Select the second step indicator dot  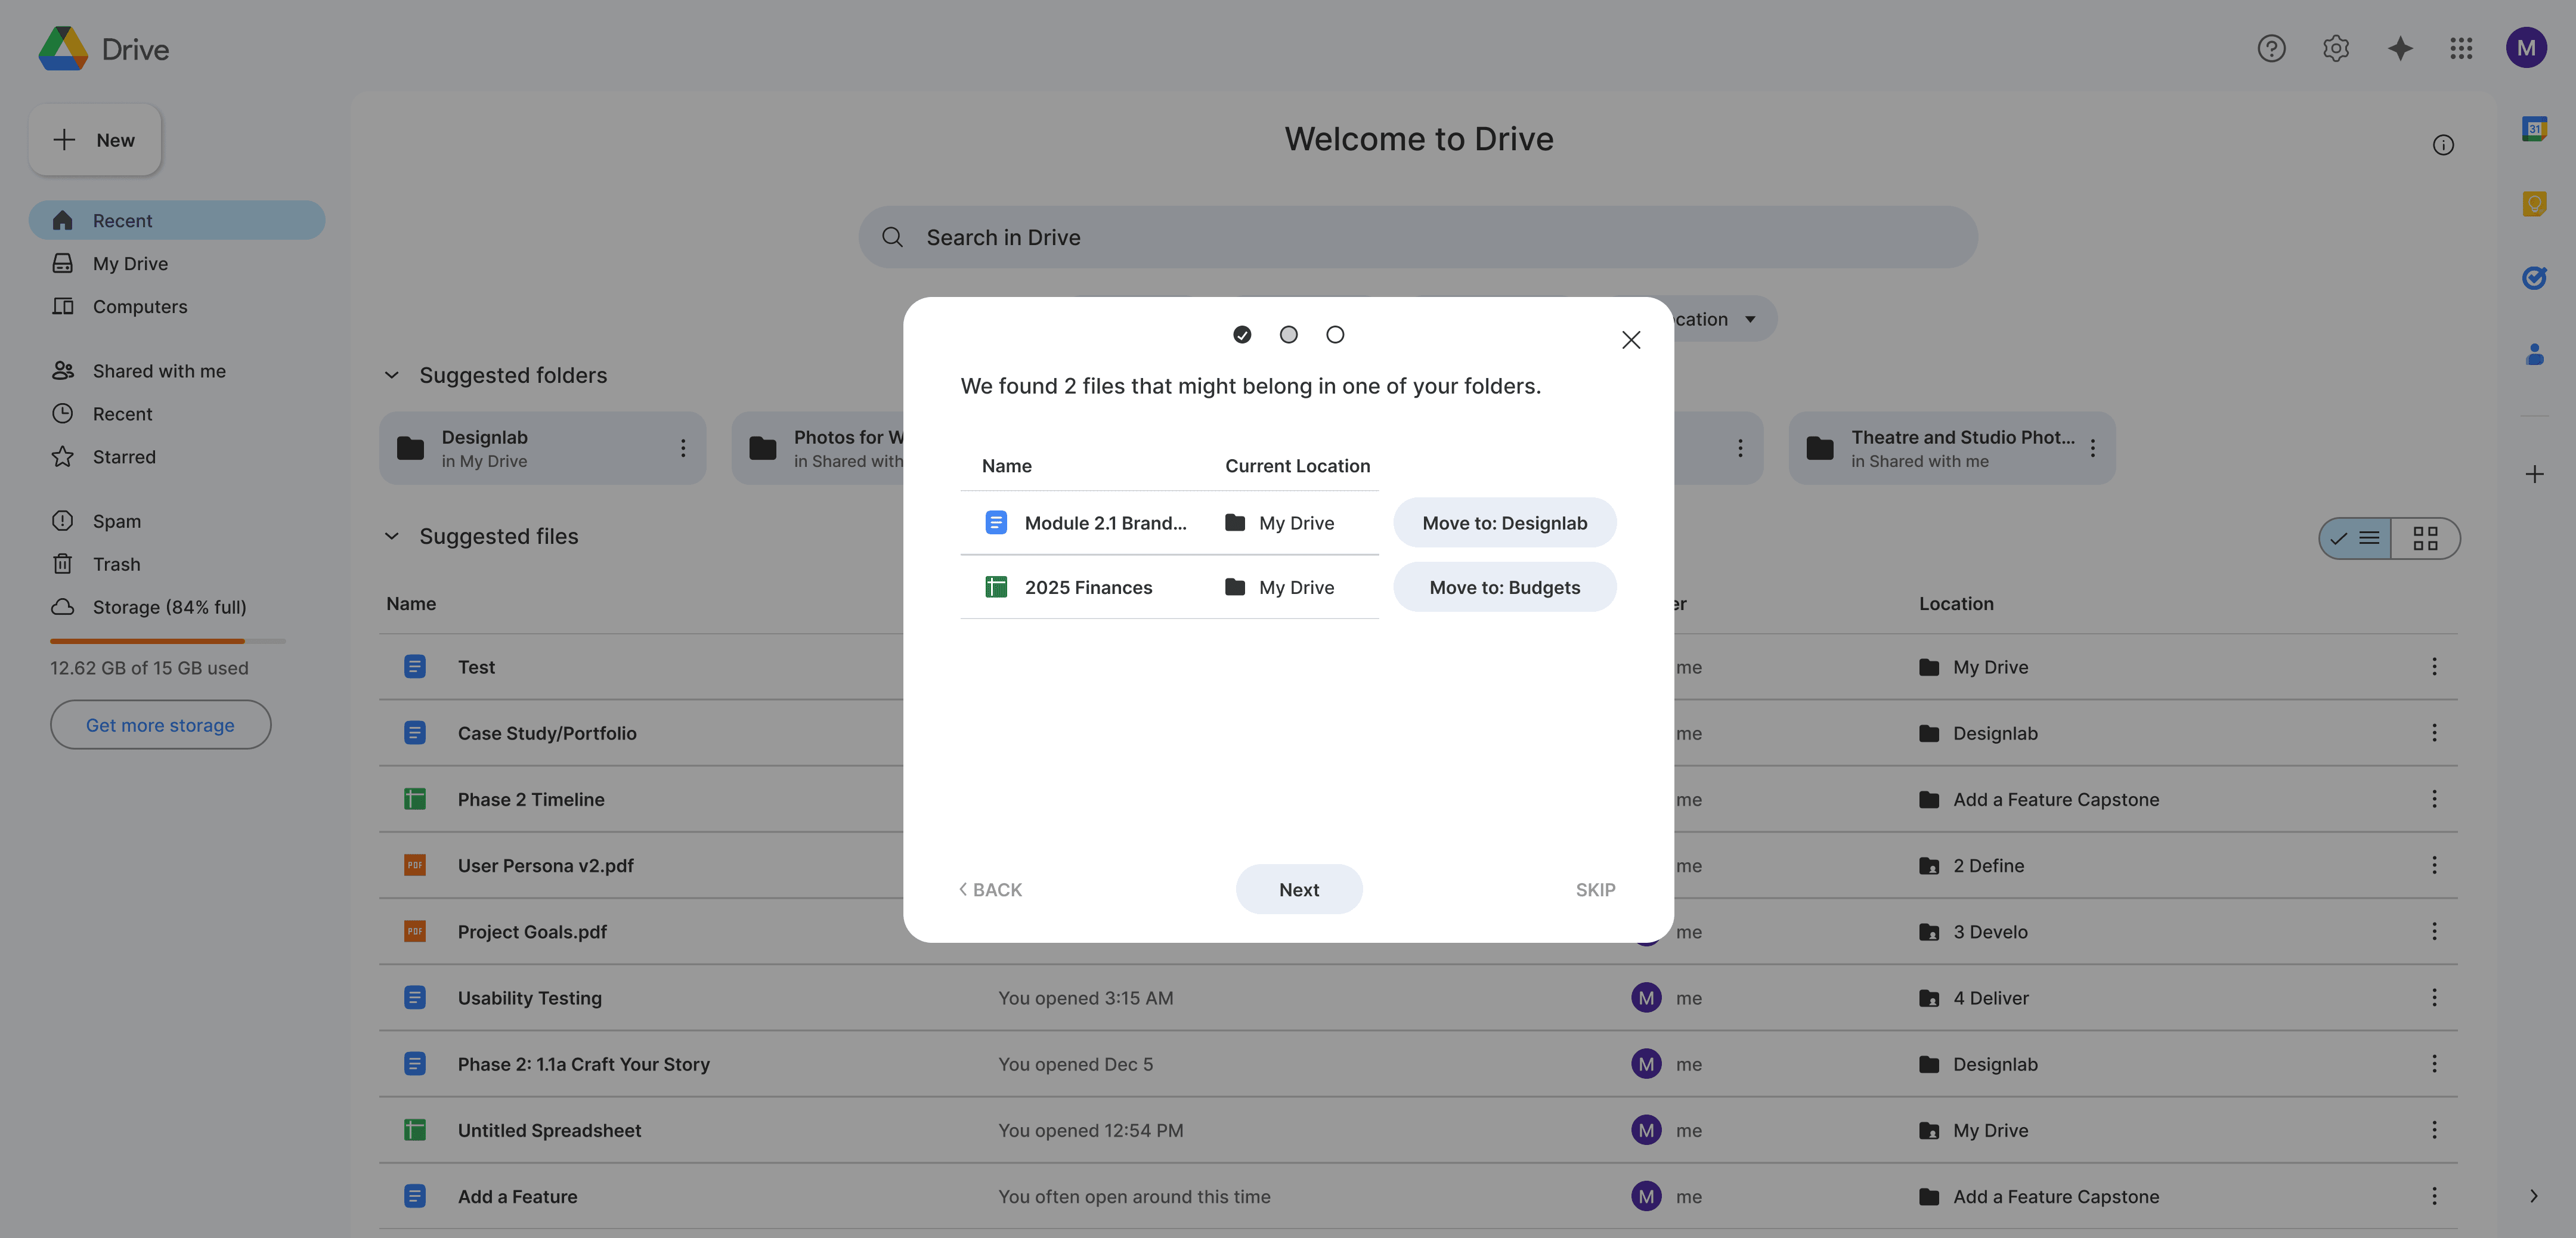pyautogui.click(x=1288, y=335)
